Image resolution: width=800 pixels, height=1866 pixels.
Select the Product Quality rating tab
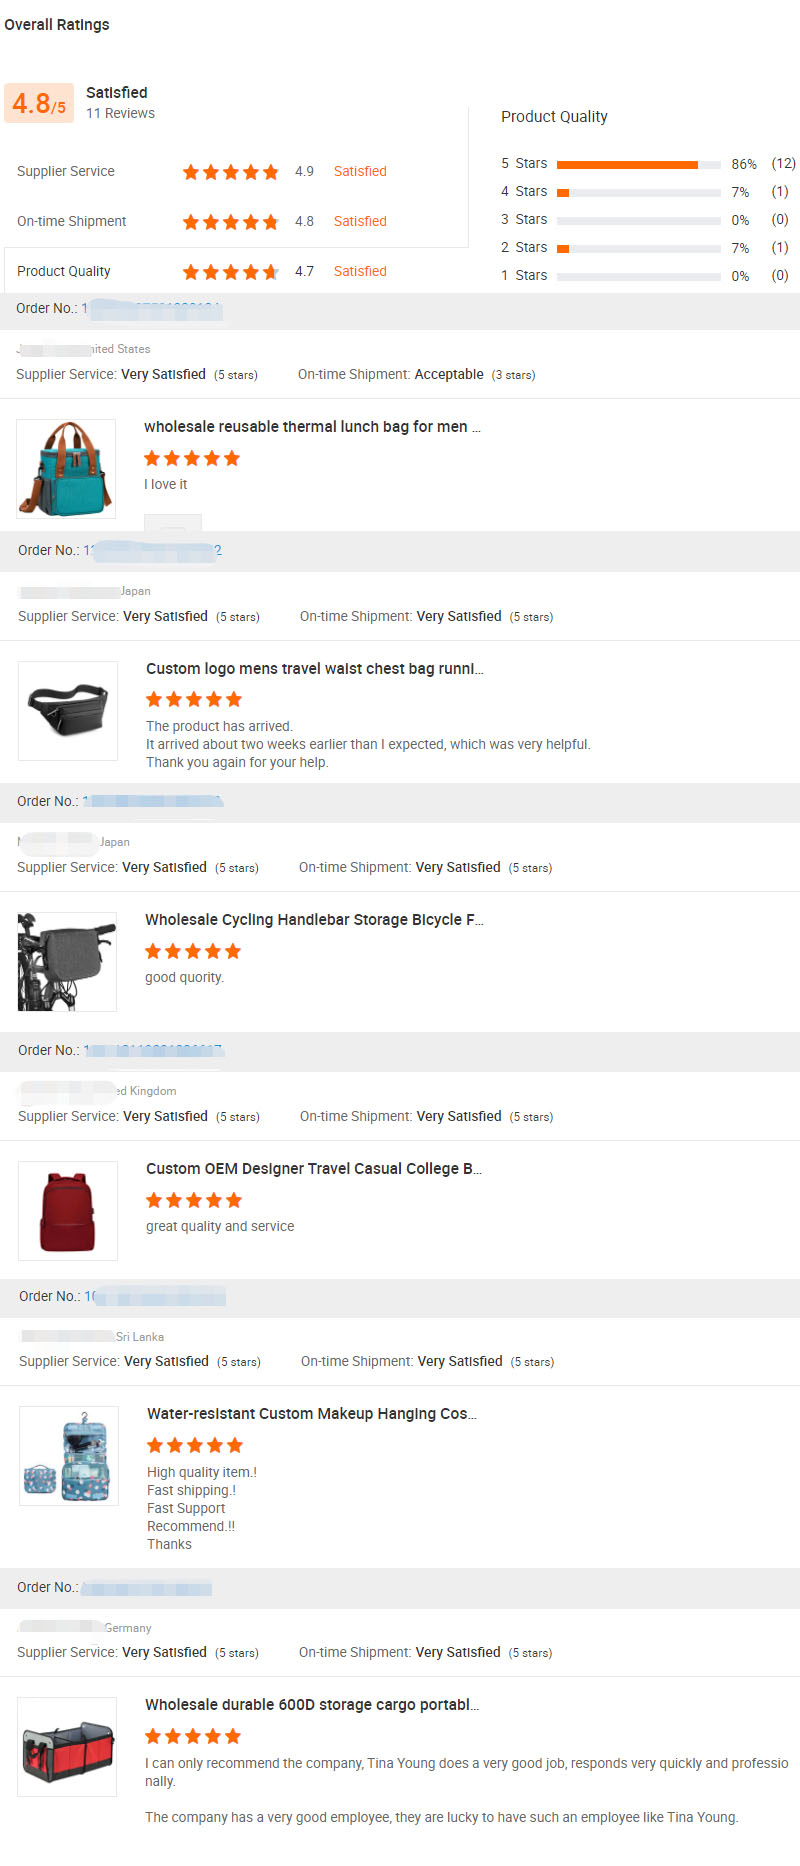(64, 272)
